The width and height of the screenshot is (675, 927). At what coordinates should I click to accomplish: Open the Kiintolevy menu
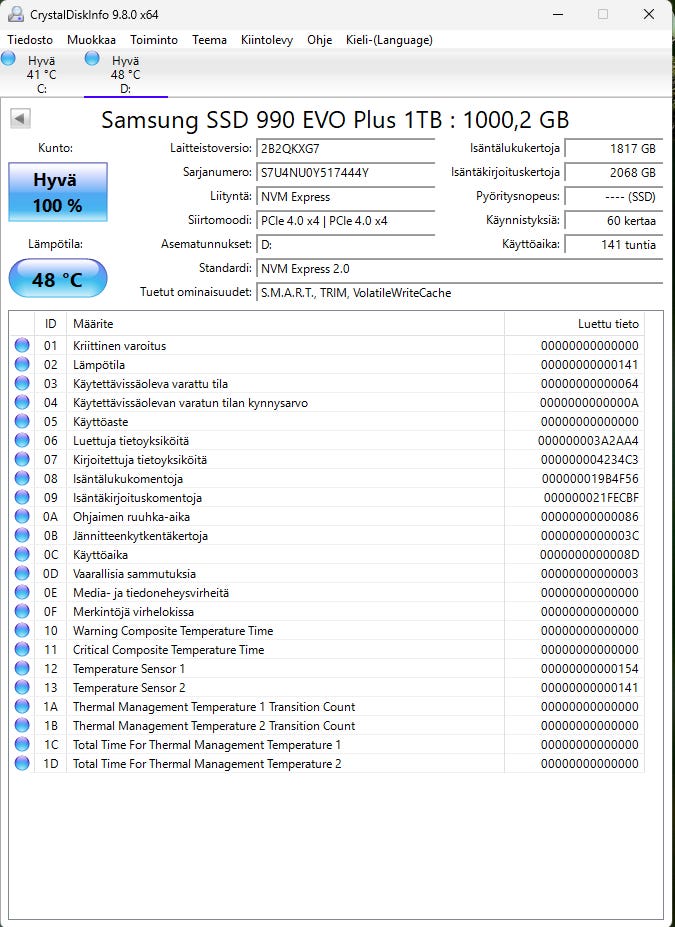coord(267,40)
